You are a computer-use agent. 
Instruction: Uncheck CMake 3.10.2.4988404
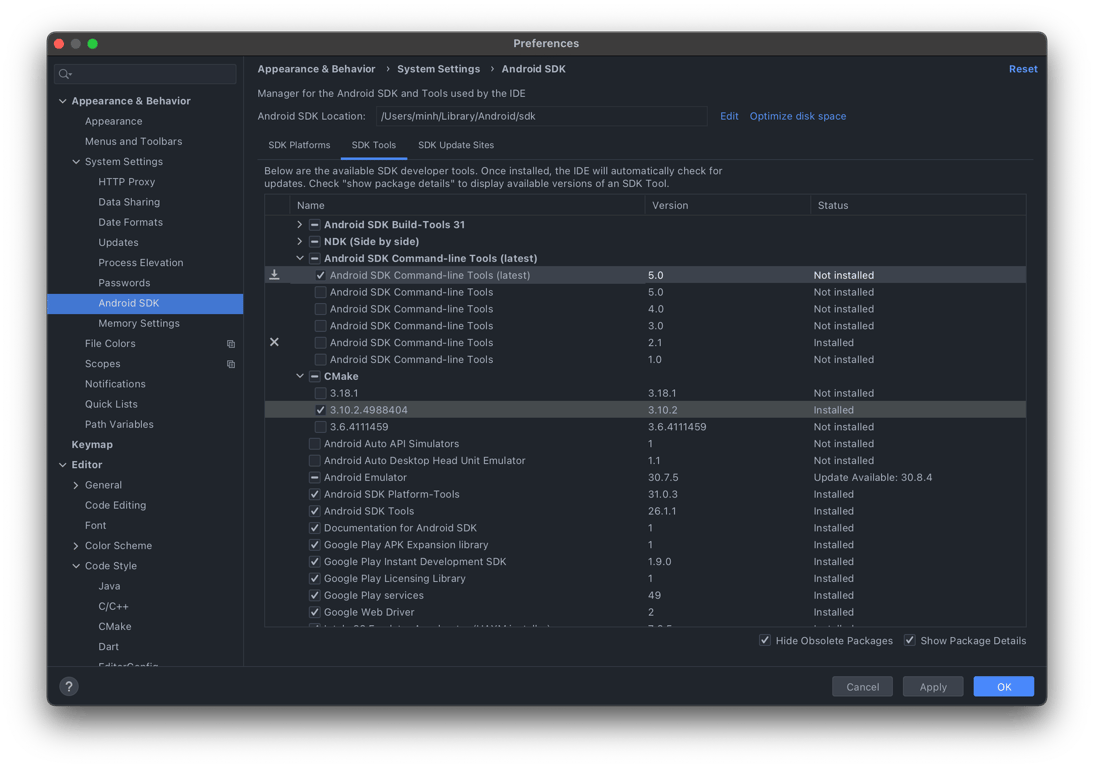coord(320,410)
